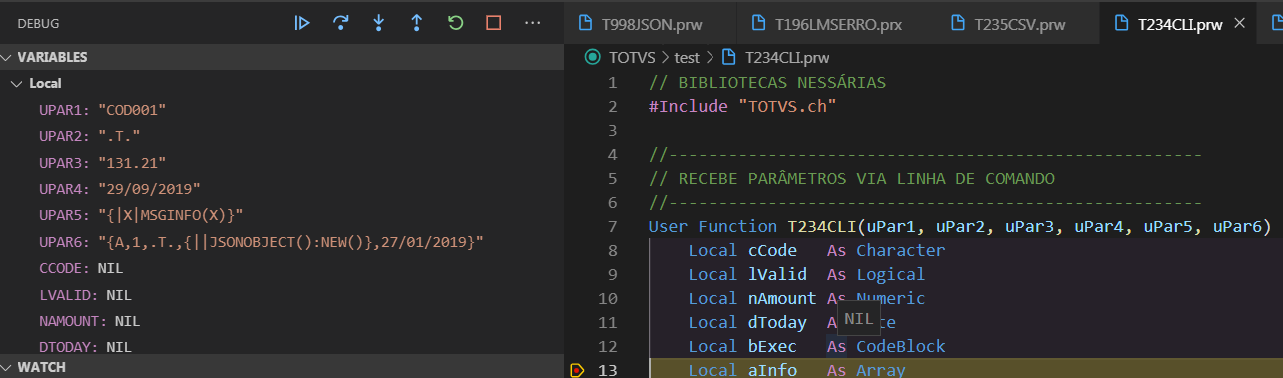The image size is (1283, 378).
Task: Click the CodeBlock type on line 12
Action: [x=901, y=346]
